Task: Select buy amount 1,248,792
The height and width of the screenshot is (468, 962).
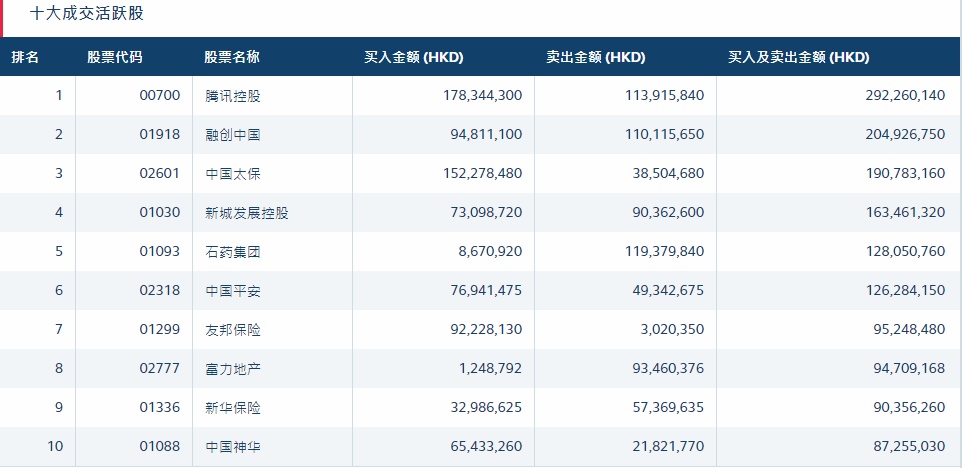Action: point(491,368)
